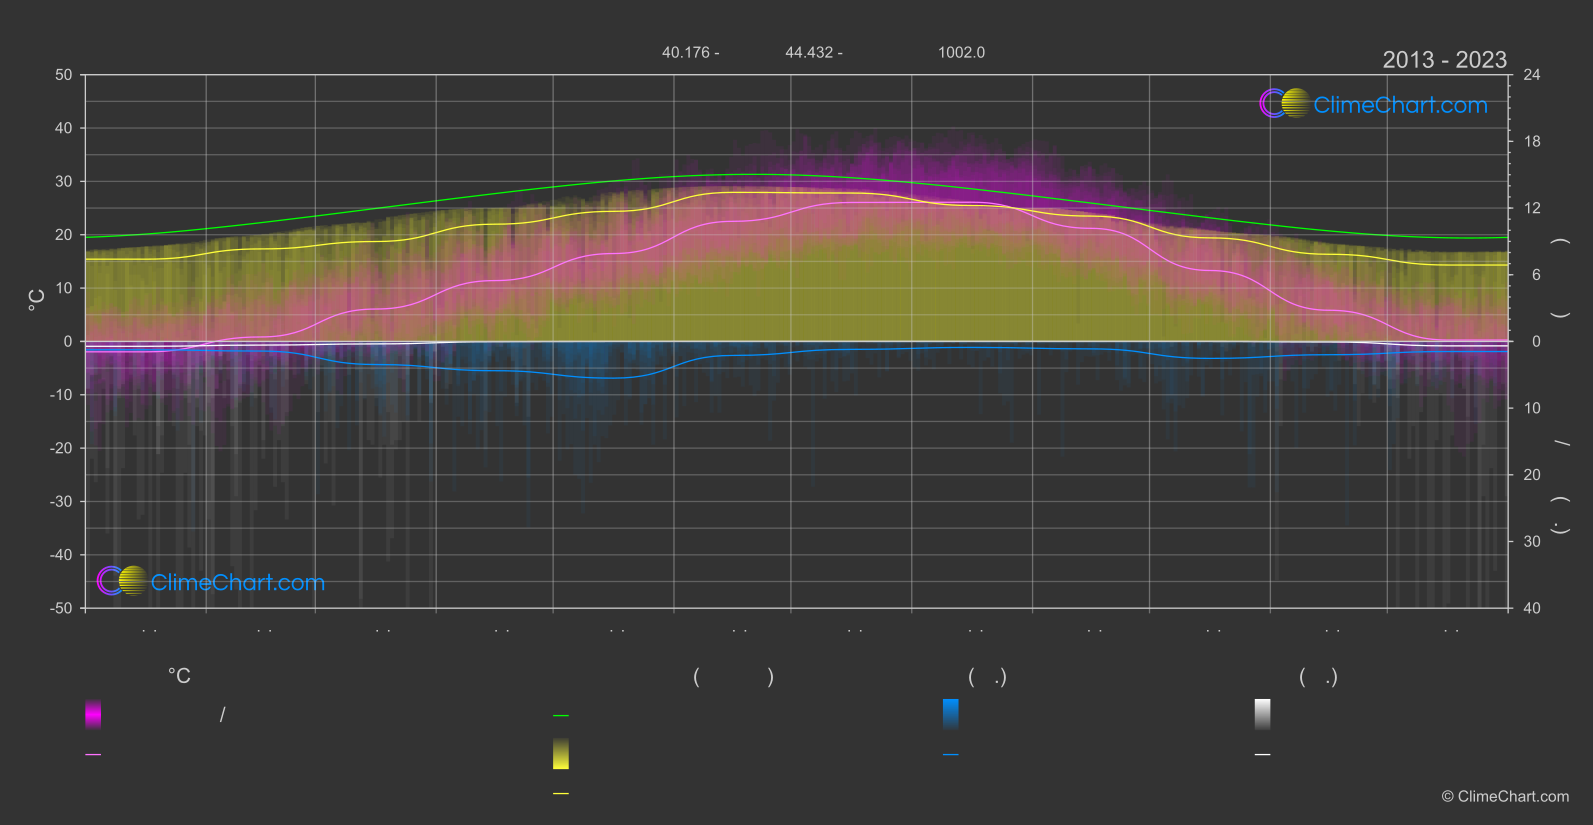The image size is (1593, 825).
Task: Click the '-30' tick on left axis
Action: click(x=62, y=502)
